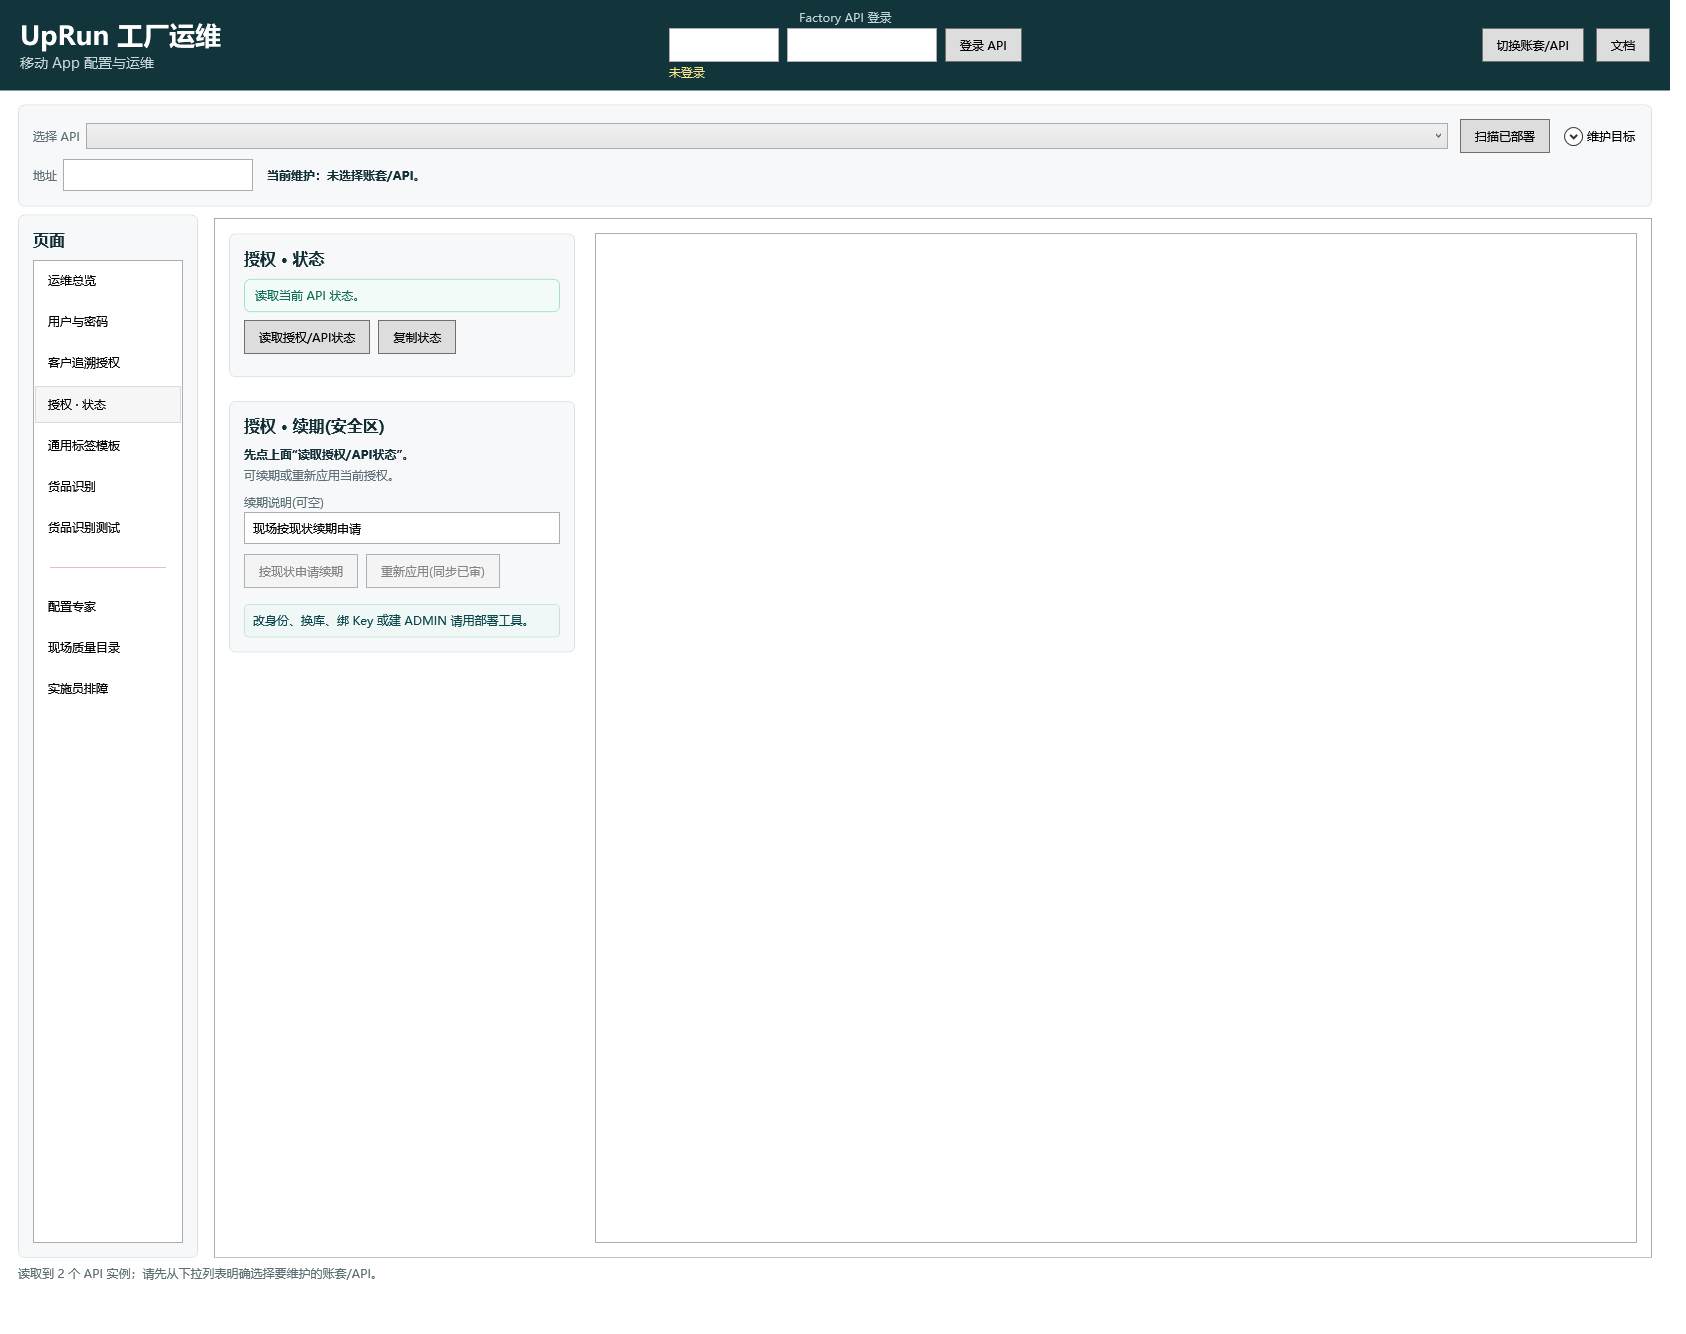Click the 复制状态 button
Image resolution: width=1686 pixels, height=1334 pixels.
click(417, 337)
